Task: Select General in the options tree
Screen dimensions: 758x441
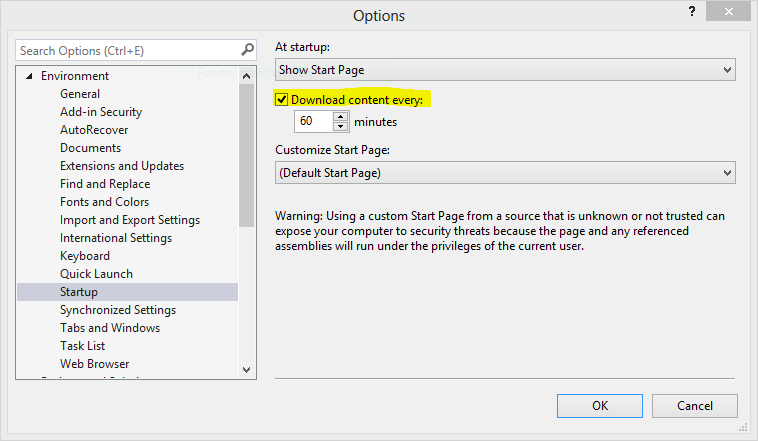Action: (x=80, y=94)
